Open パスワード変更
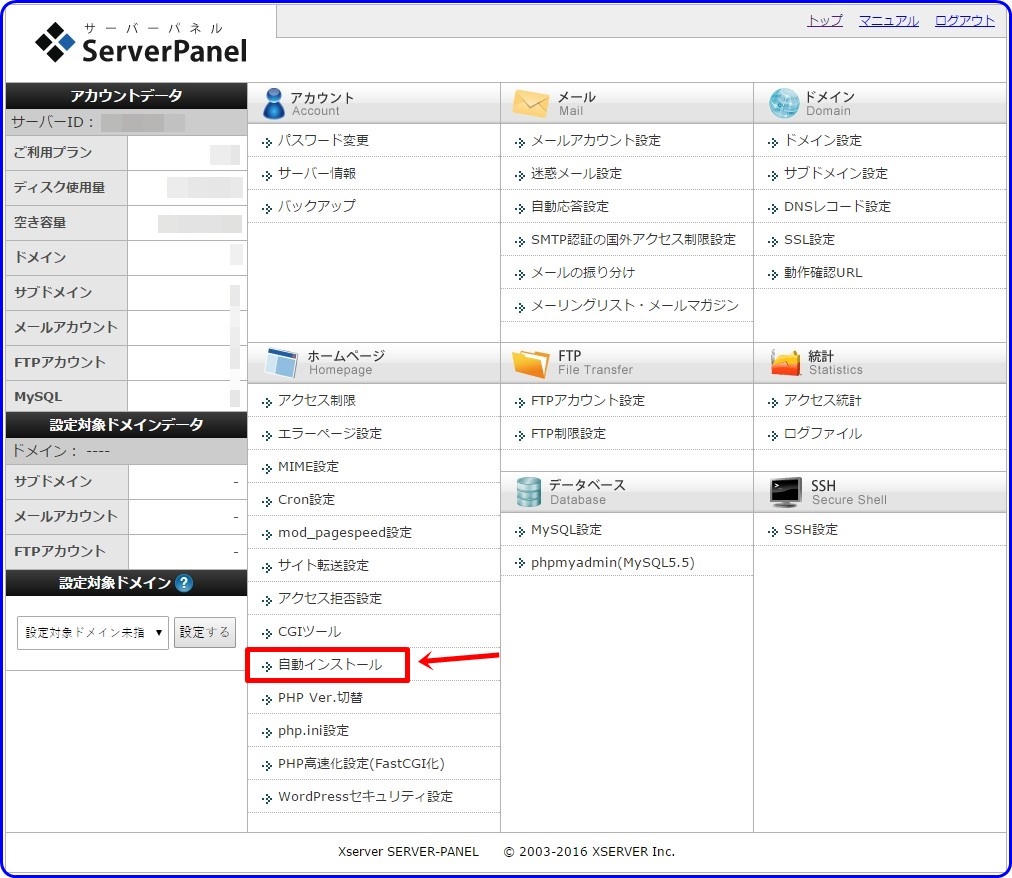This screenshot has height=878, width=1012. point(323,140)
